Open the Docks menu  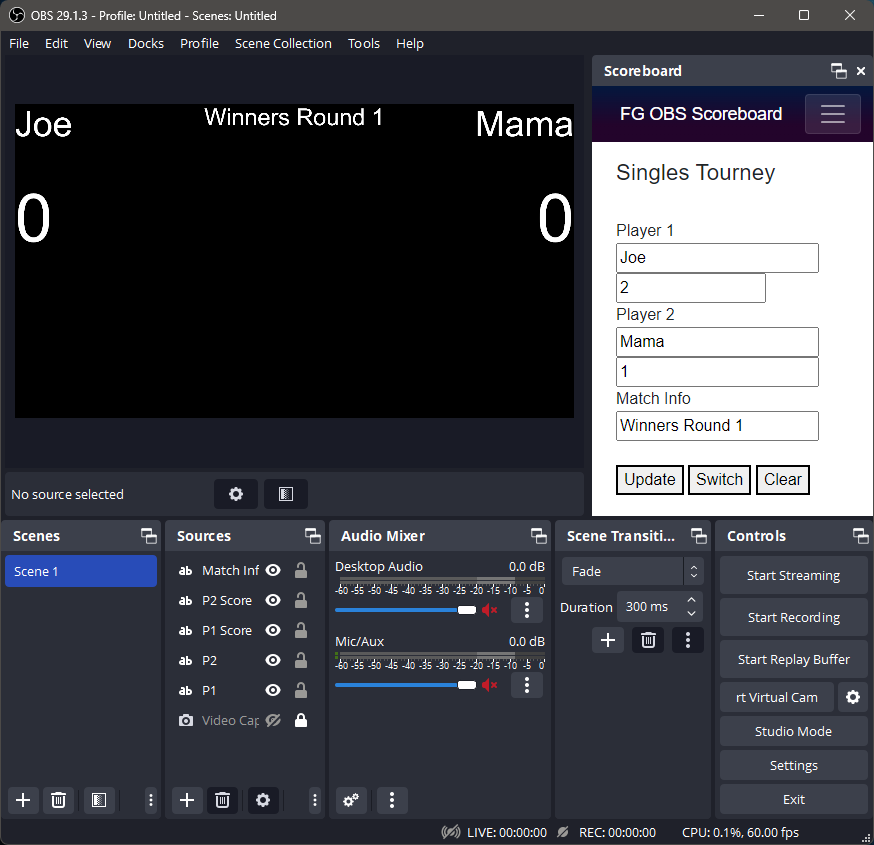(x=145, y=43)
